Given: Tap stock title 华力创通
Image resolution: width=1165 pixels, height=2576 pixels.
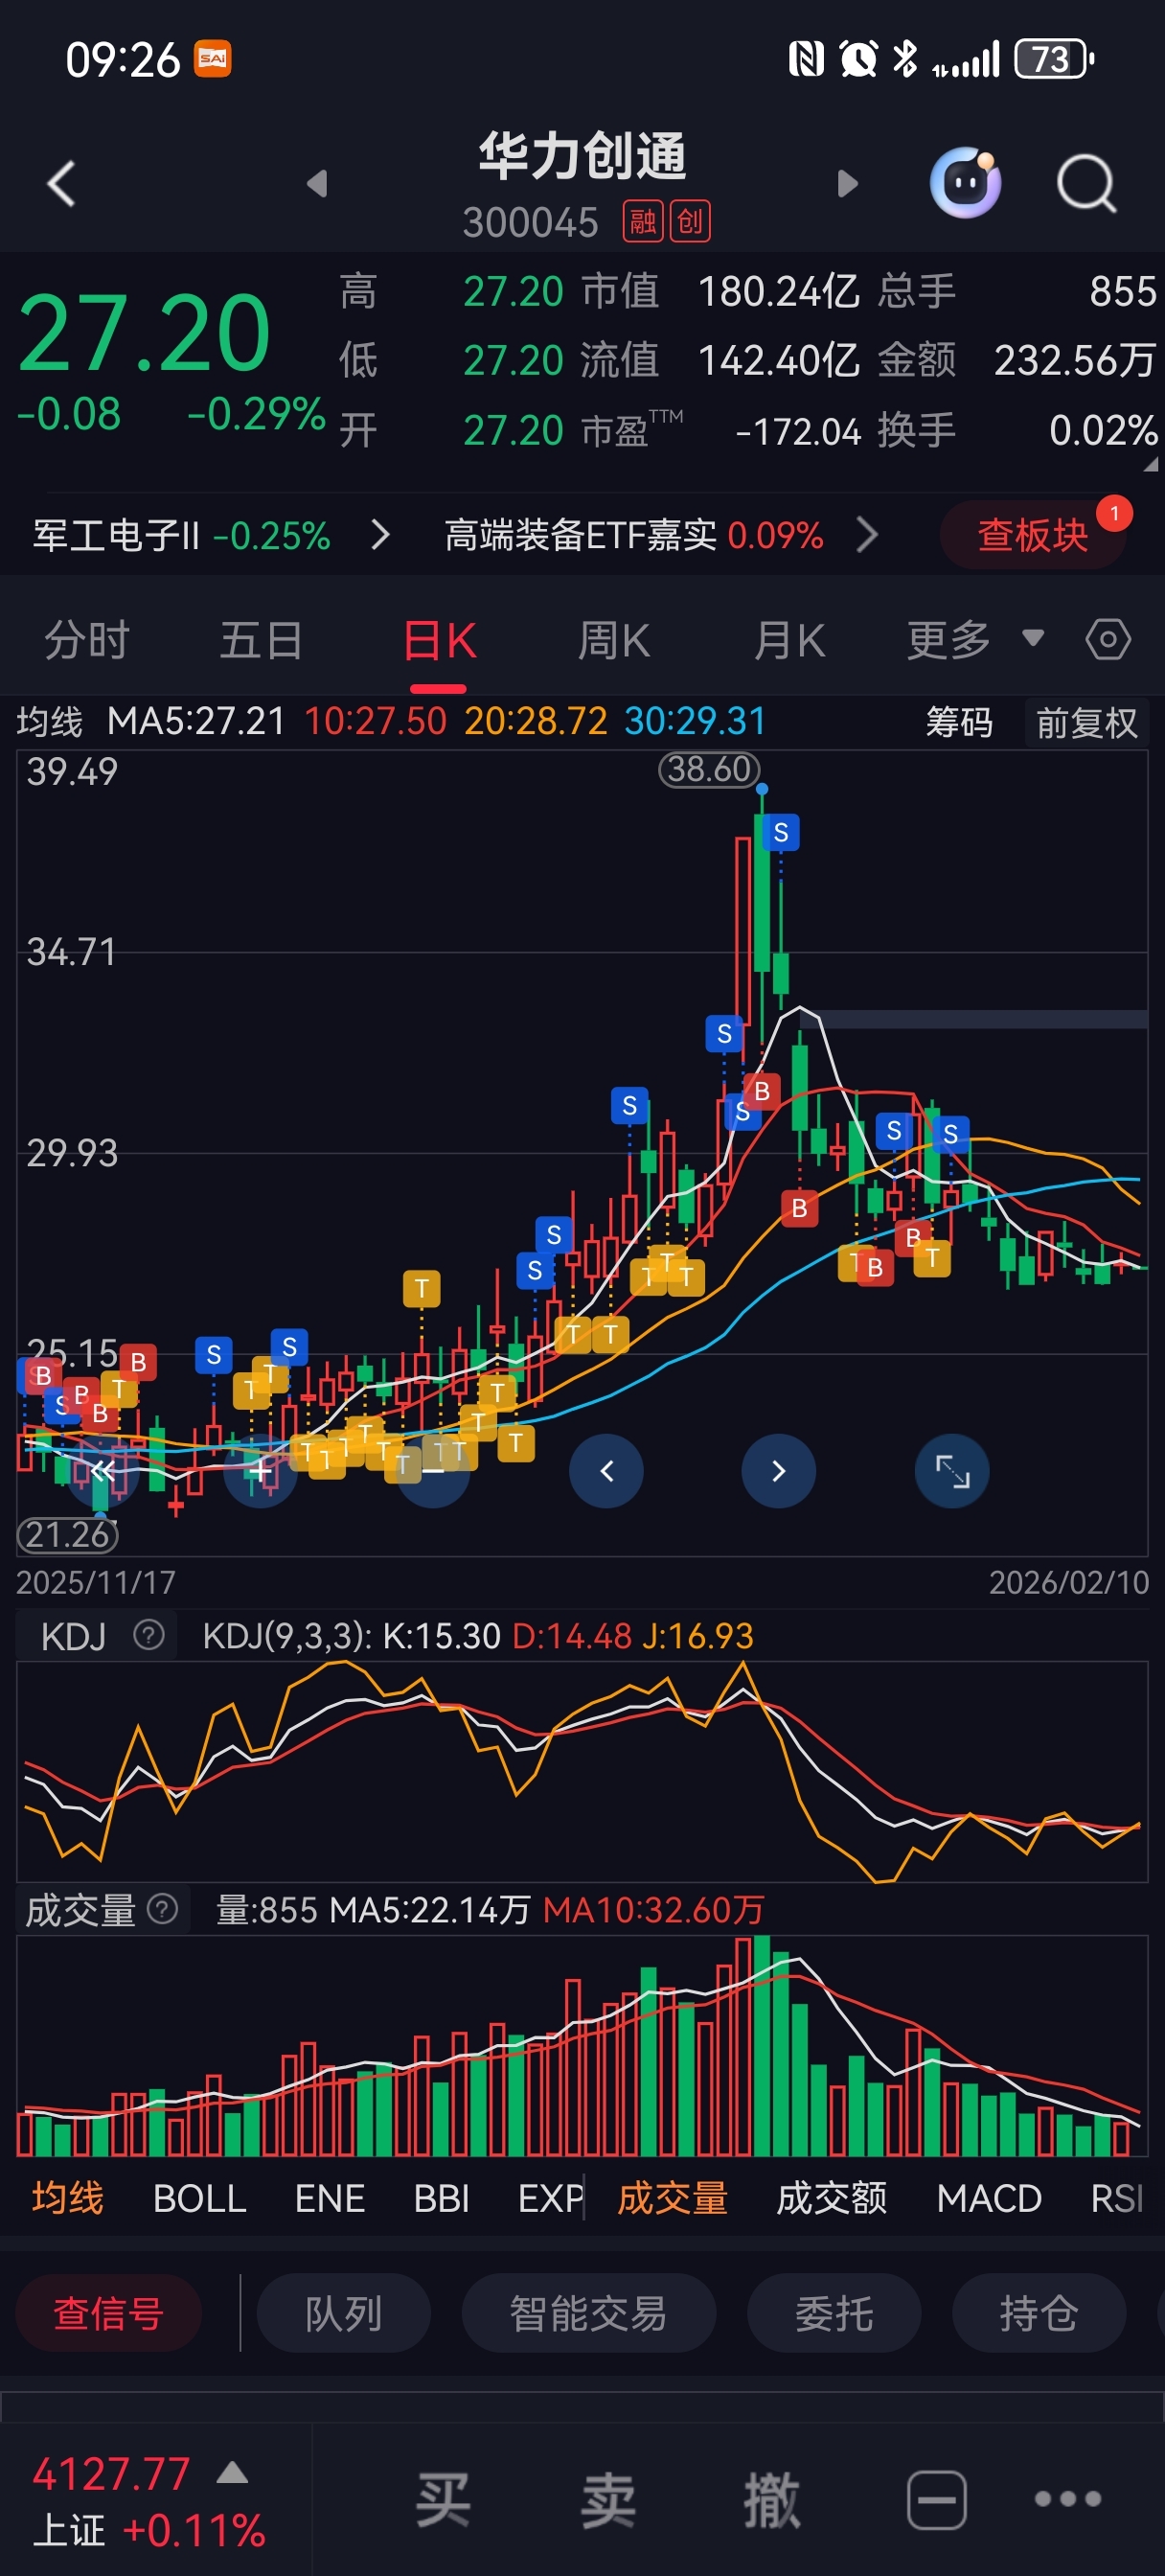Looking at the screenshot, I should click(582, 156).
